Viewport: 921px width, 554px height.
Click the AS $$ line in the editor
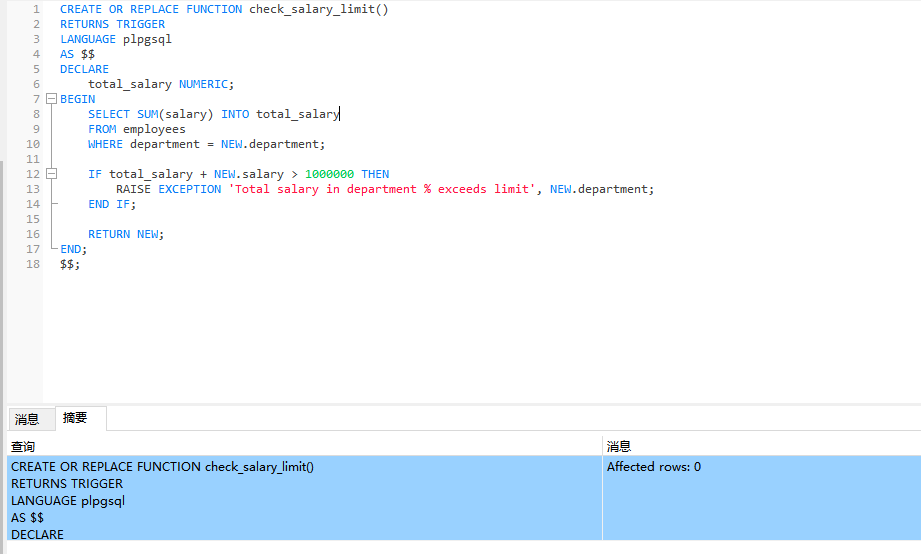(77, 54)
